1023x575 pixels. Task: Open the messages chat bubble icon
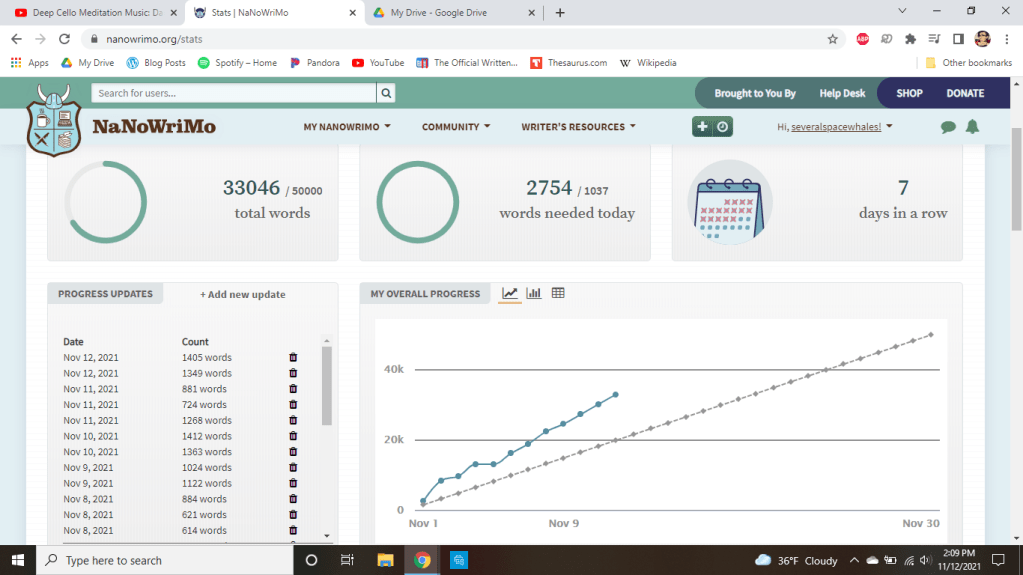(948, 127)
